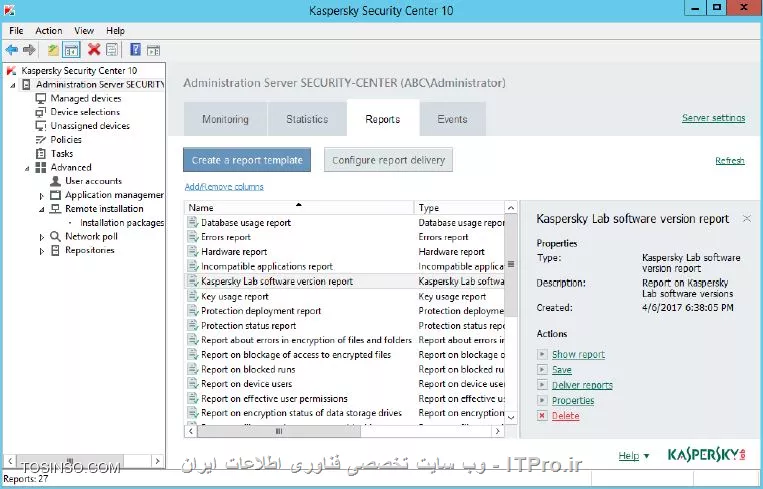The width and height of the screenshot is (763, 489).
Task: Open the File menu
Action: coord(16,30)
